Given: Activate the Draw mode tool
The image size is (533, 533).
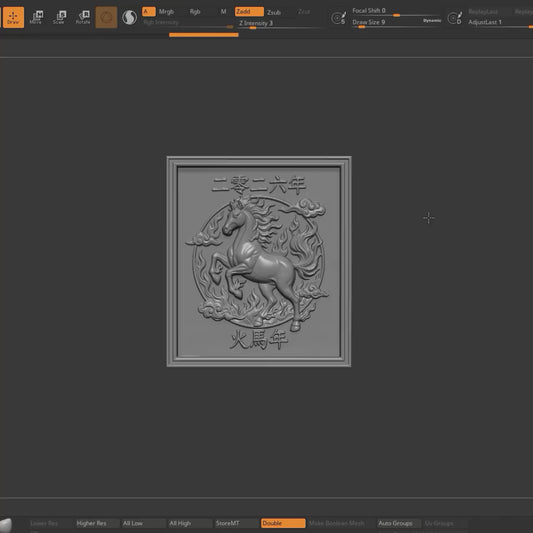Looking at the screenshot, I should click(13, 17).
